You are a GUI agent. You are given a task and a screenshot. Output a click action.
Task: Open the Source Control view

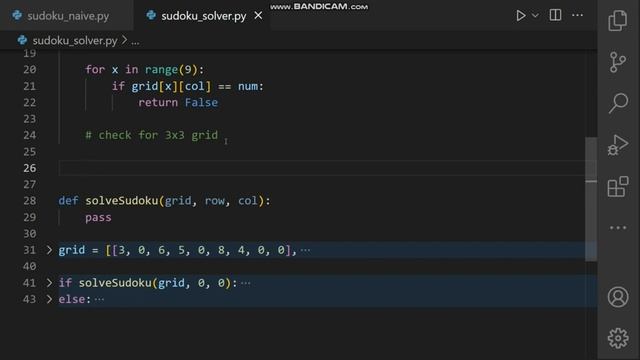tap(618, 62)
